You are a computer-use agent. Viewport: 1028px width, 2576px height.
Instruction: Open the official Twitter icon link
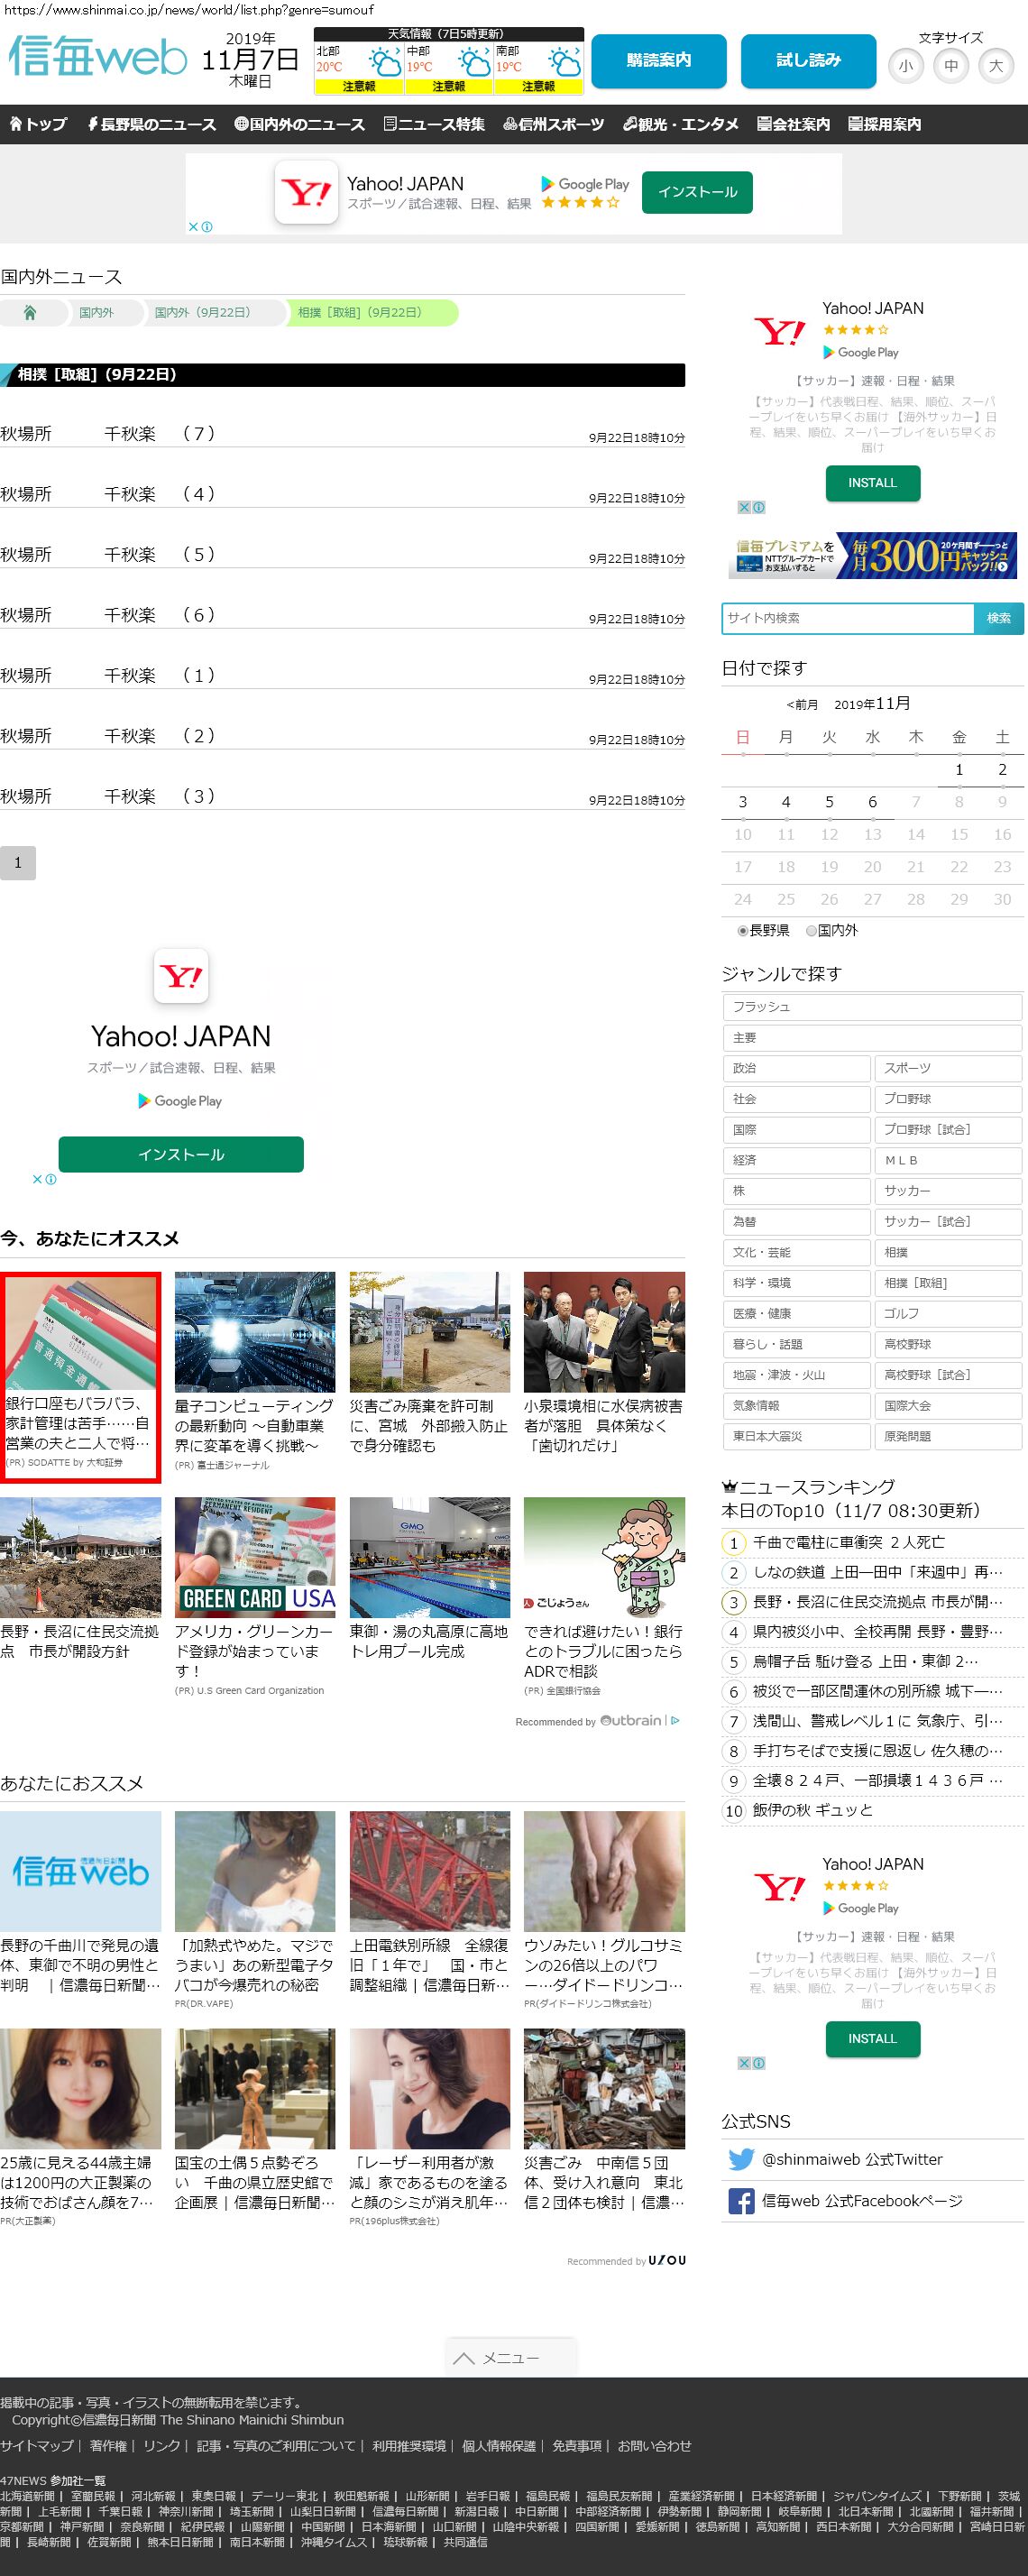(741, 2159)
